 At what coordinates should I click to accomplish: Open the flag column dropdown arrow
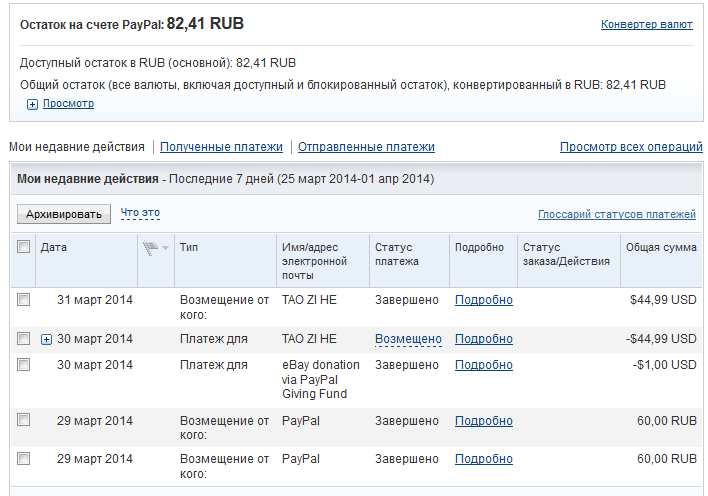(x=166, y=248)
